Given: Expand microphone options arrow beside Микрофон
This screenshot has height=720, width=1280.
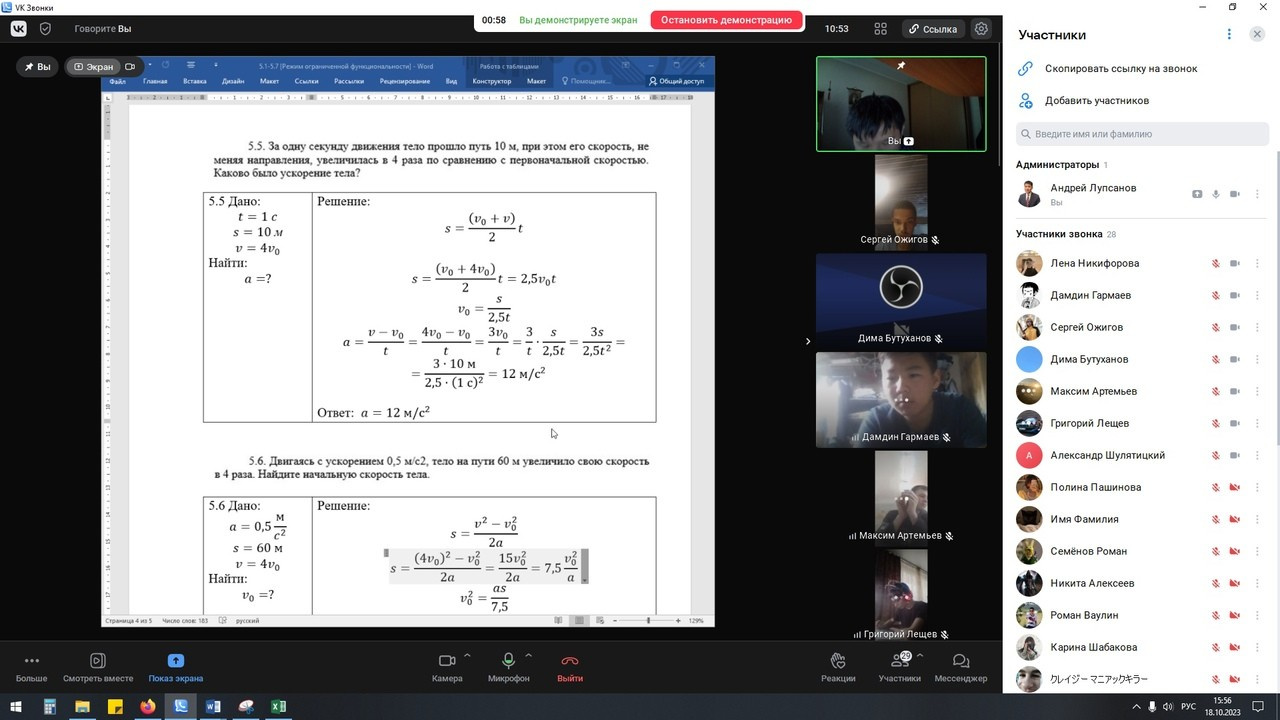Looking at the screenshot, I should pos(529,656).
